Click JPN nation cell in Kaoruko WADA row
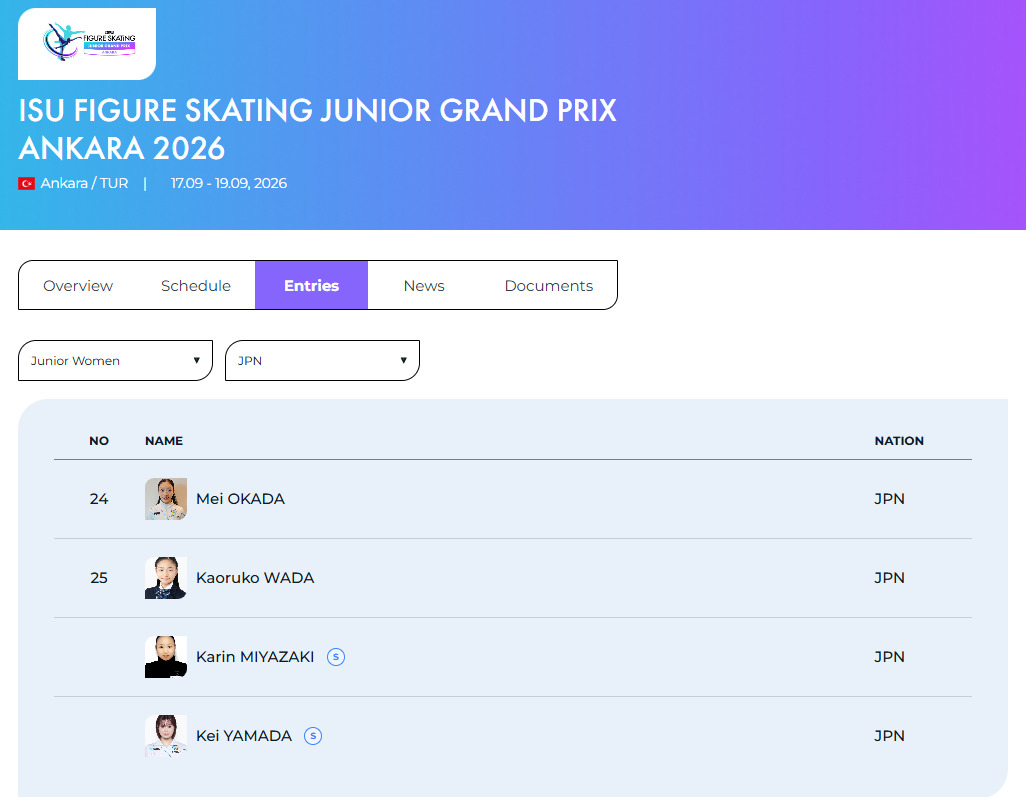Image resolution: width=1026 pixels, height=797 pixels. pyautogui.click(x=889, y=578)
